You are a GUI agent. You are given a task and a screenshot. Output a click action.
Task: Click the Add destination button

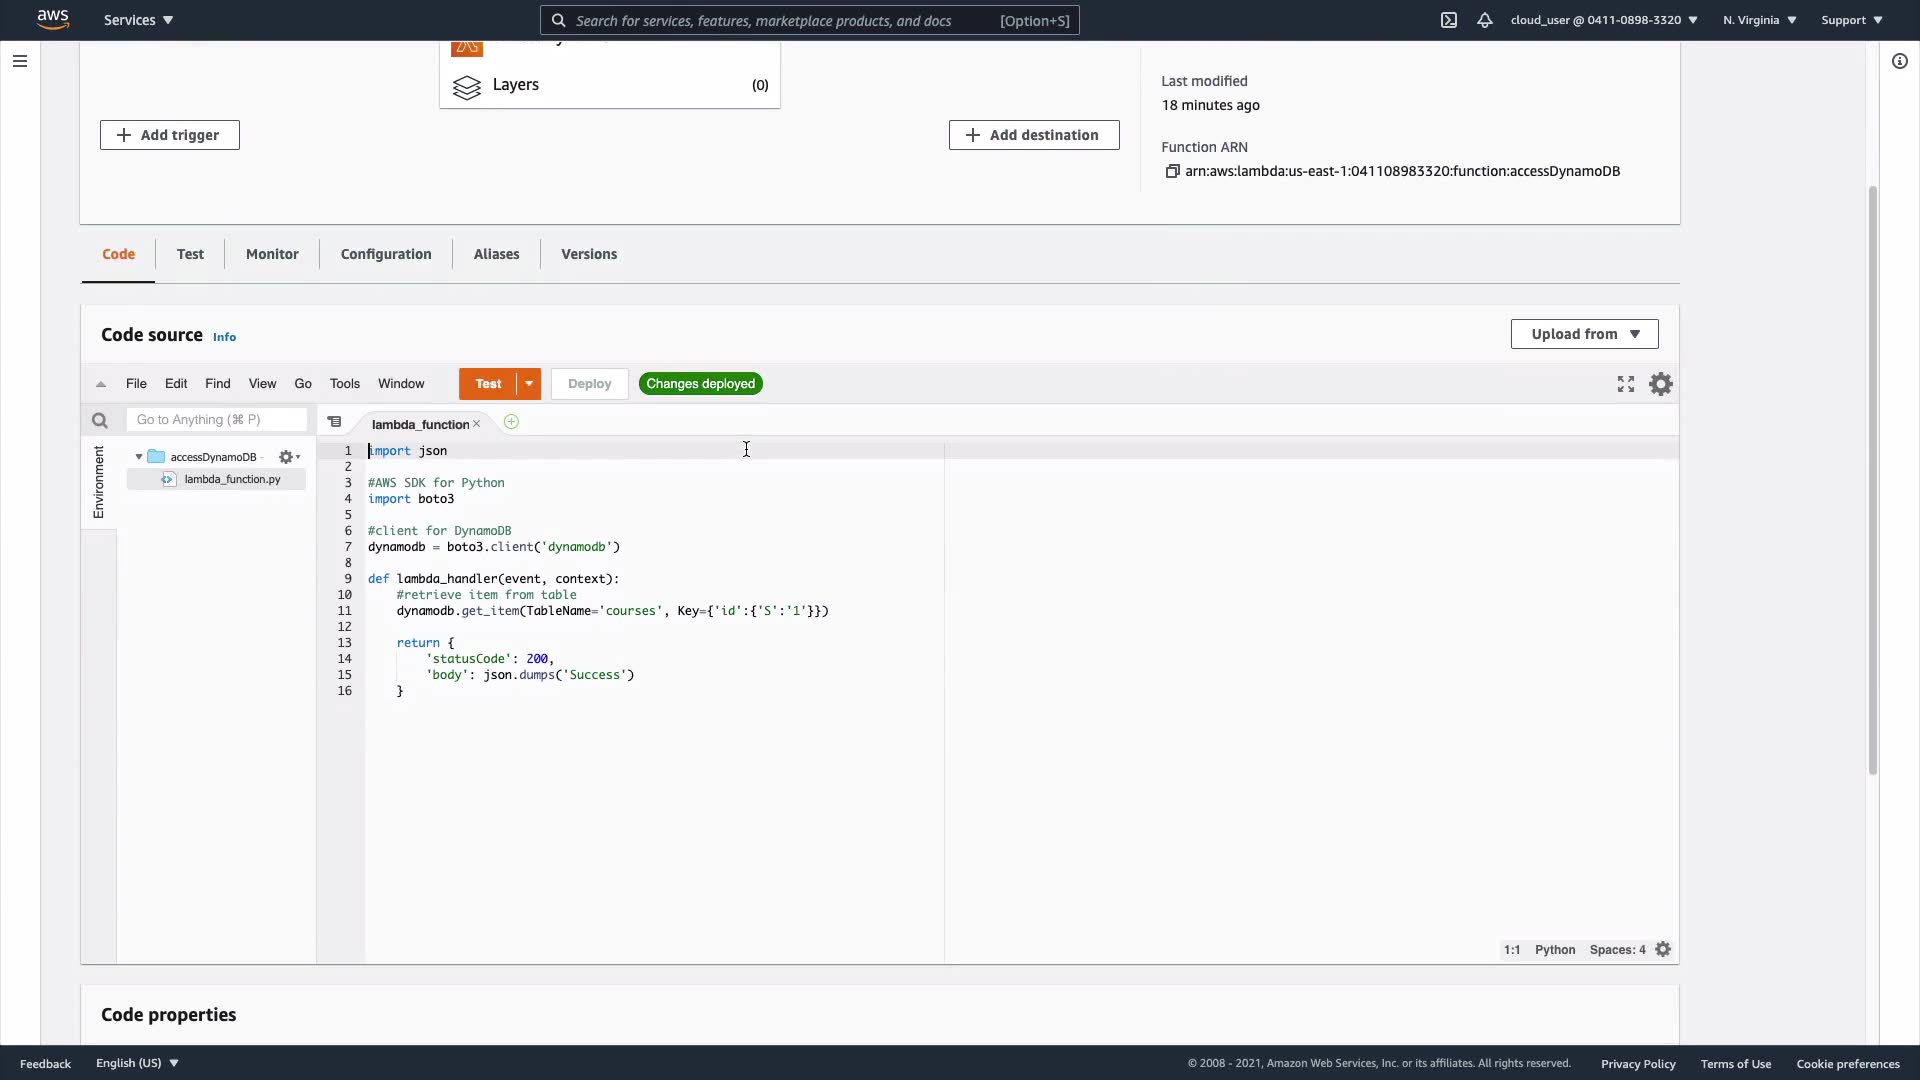[1033, 135]
